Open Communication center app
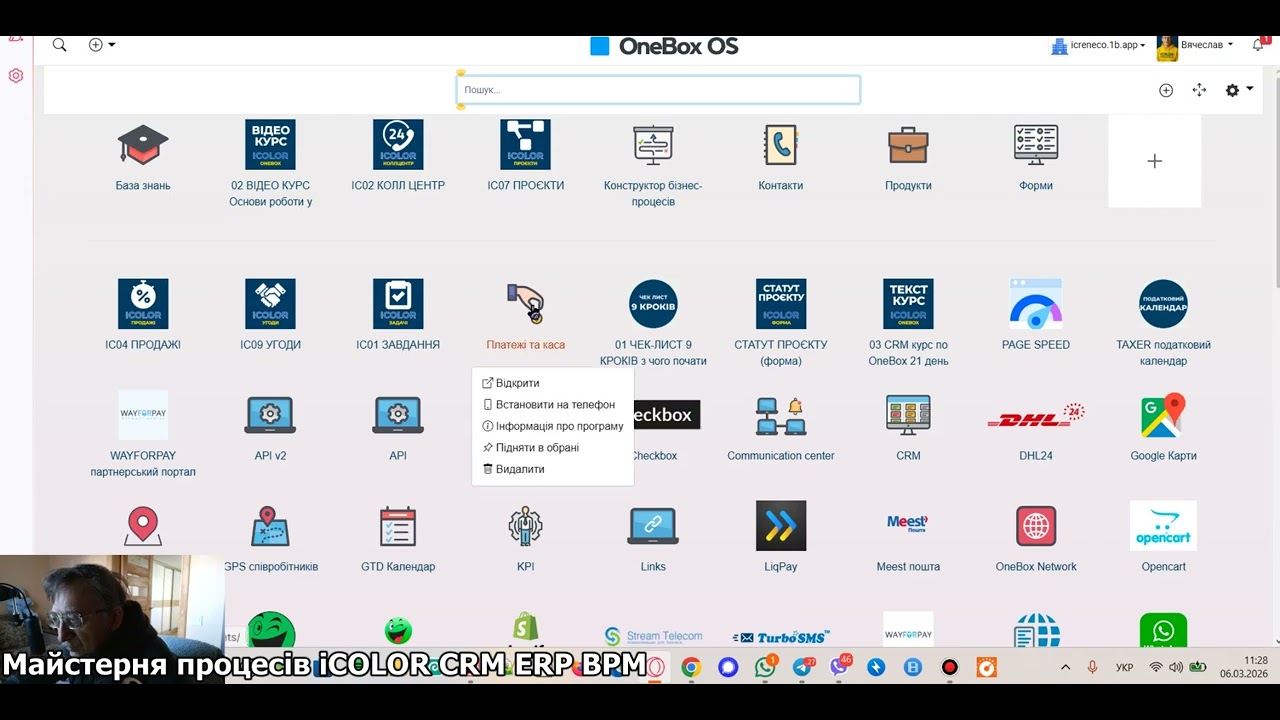This screenshot has width=1280, height=720. pos(781,415)
